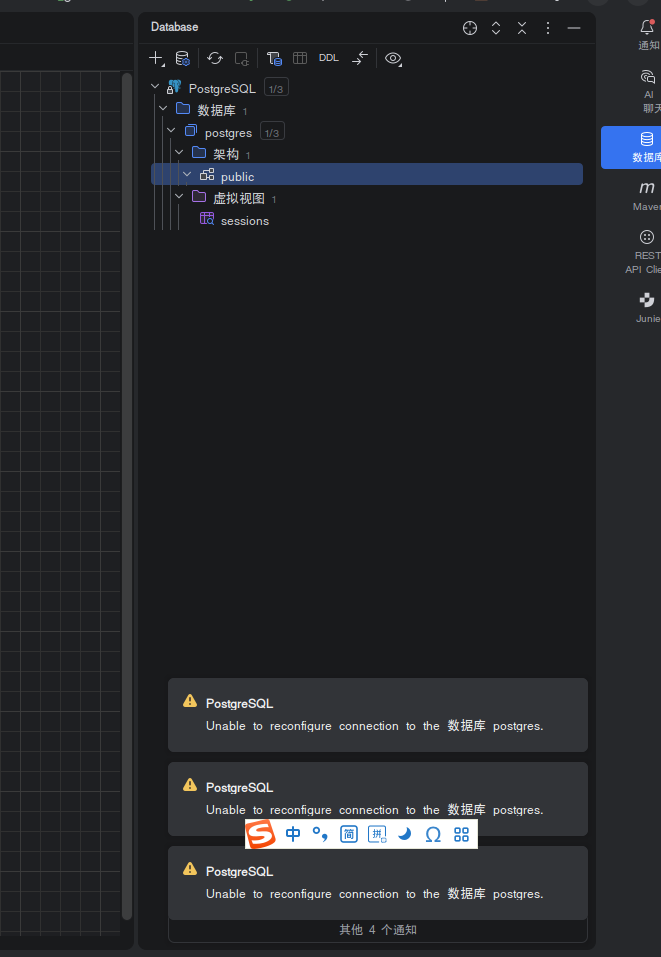Open Data Source Properties icon
This screenshot has width=661, height=957.
(182, 59)
